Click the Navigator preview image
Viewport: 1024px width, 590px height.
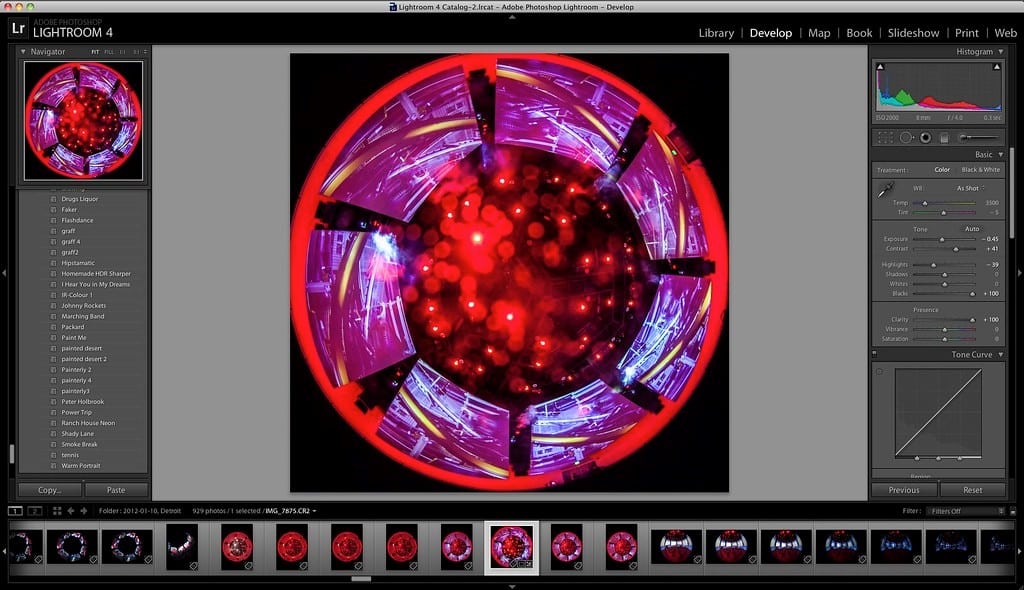point(83,120)
